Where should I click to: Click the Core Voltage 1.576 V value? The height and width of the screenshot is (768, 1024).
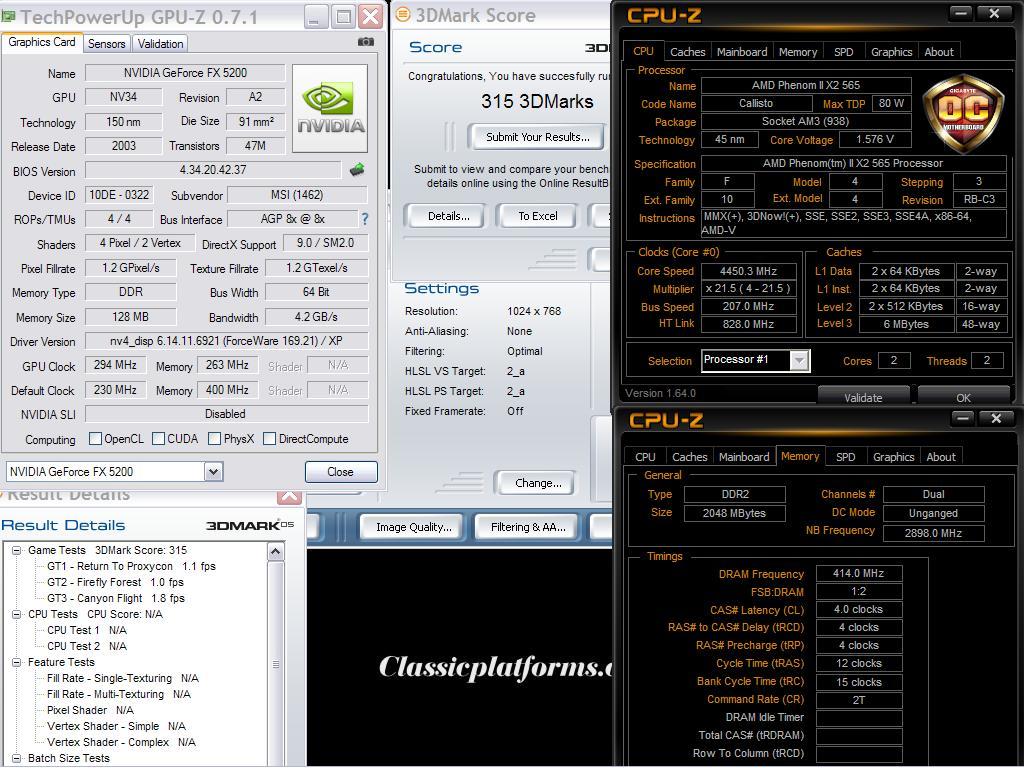pos(874,139)
